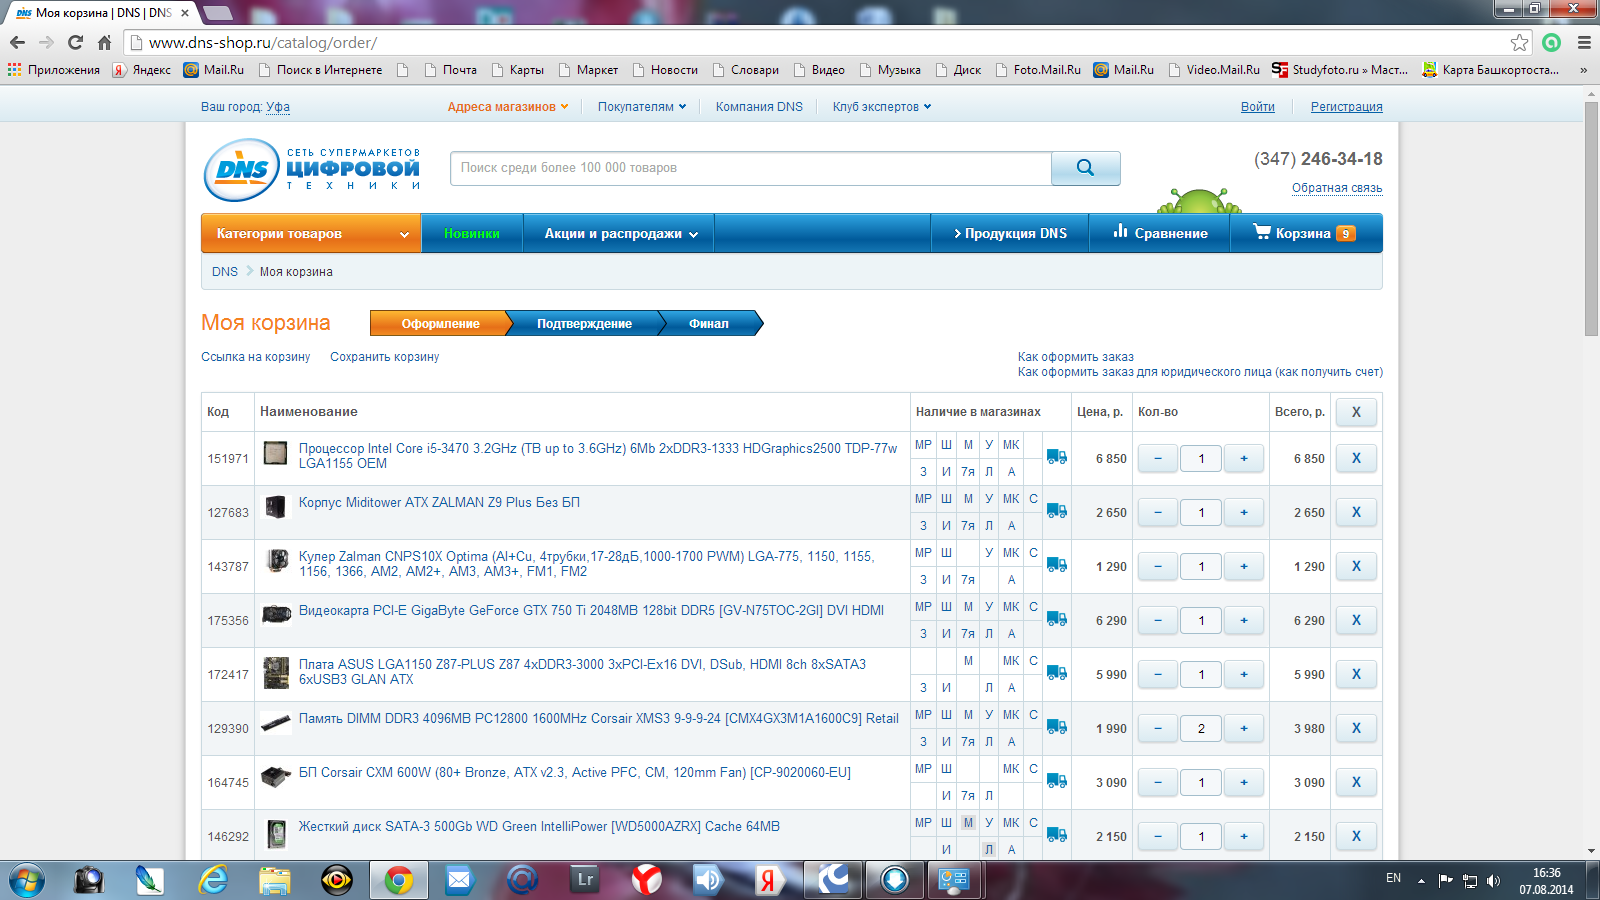Expand the Категории товаров menu
The width and height of the screenshot is (1600, 900).
point(311,233)
